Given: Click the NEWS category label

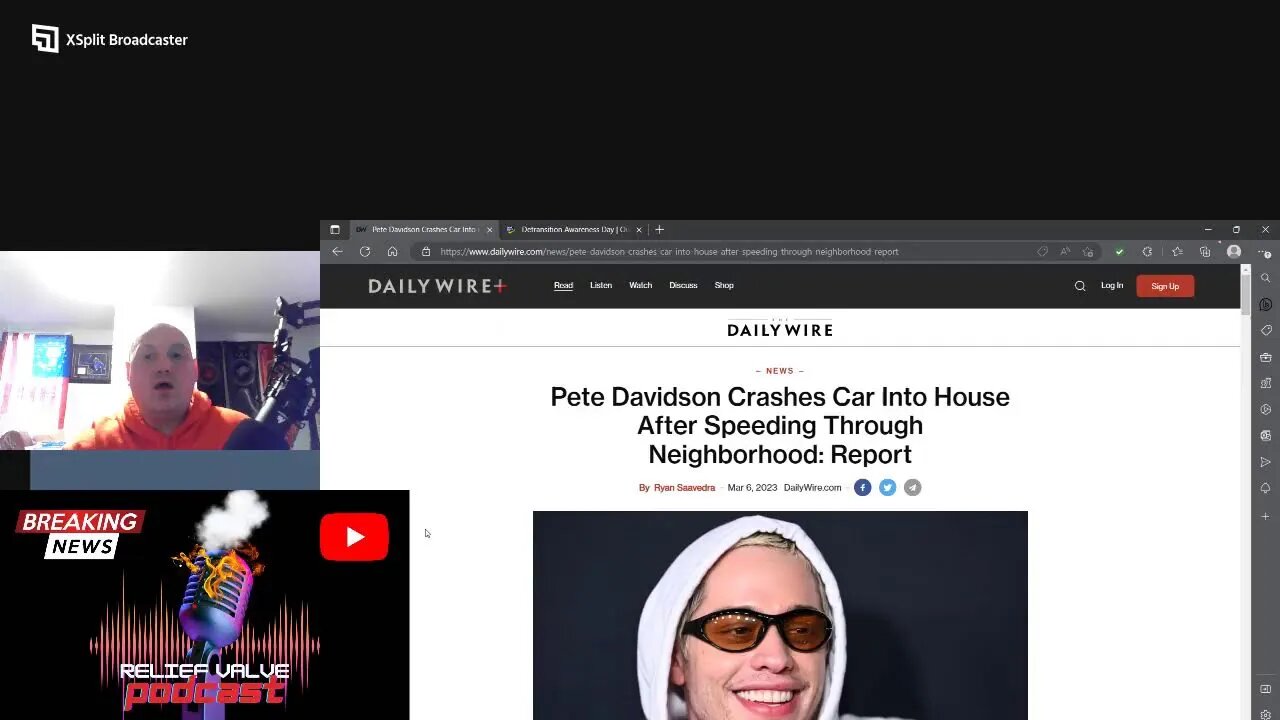Looking at the screenshot, I should 780,371.
